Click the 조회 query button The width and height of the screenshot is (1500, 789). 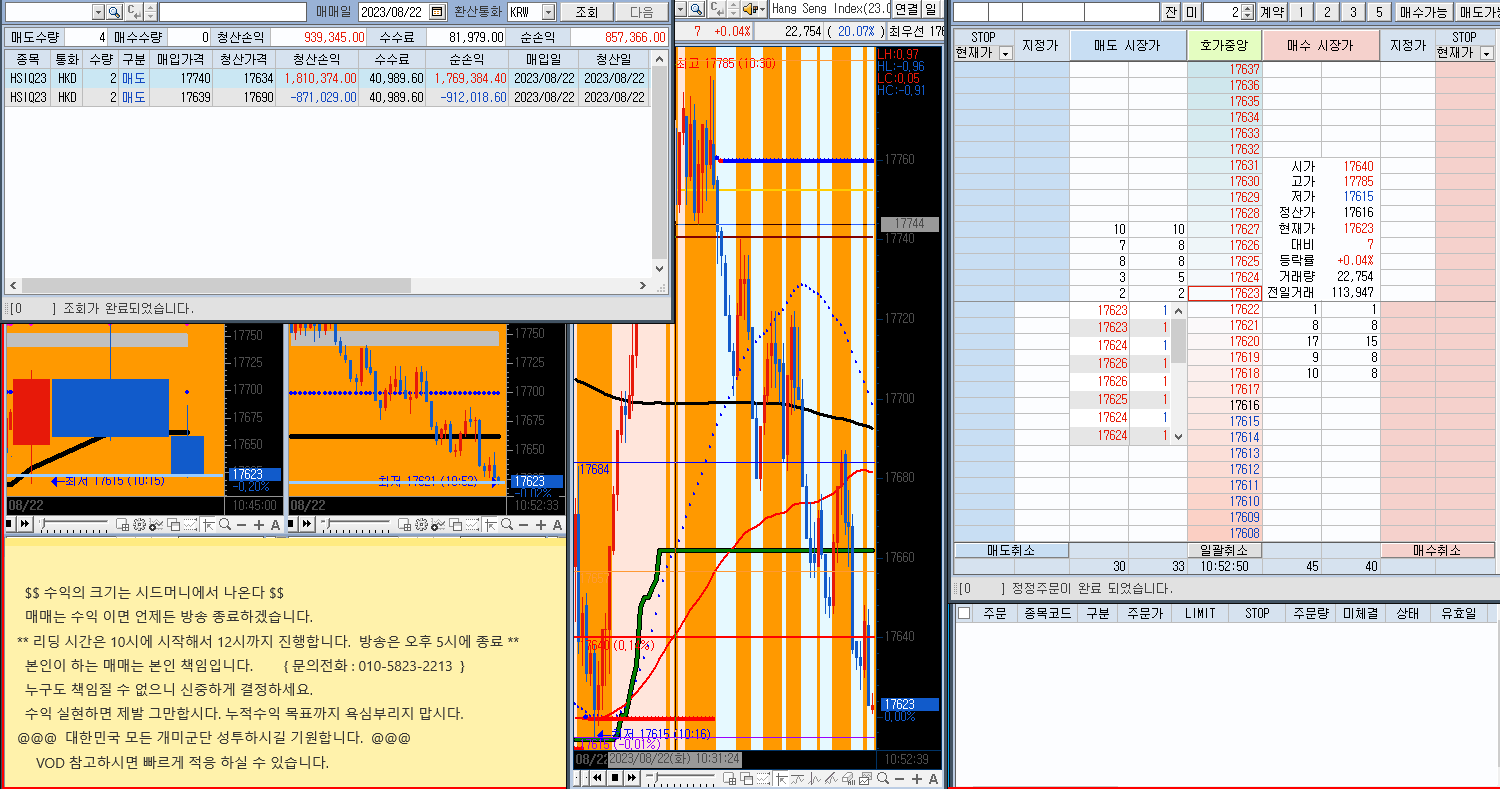coord(586,12)
